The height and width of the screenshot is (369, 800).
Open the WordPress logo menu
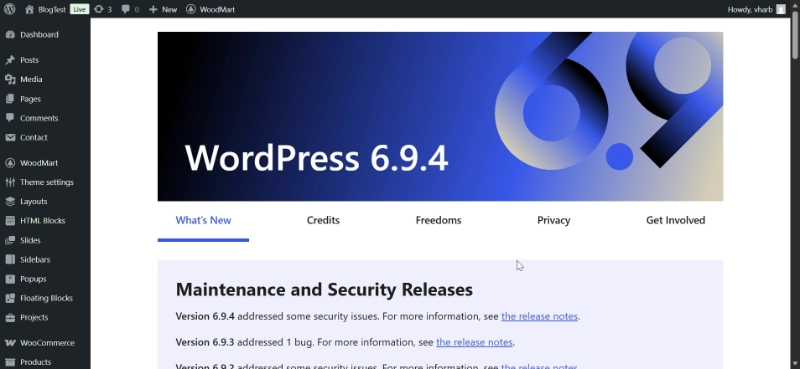[9, 9]
